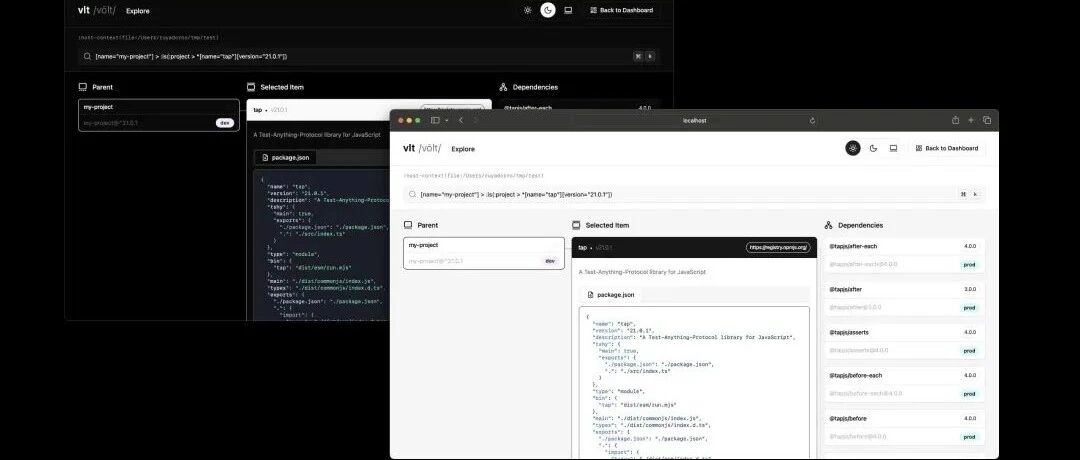Click the prod badge on @tapjs/after-each
The image size is (1080, 460).
(x=969, y=264)
